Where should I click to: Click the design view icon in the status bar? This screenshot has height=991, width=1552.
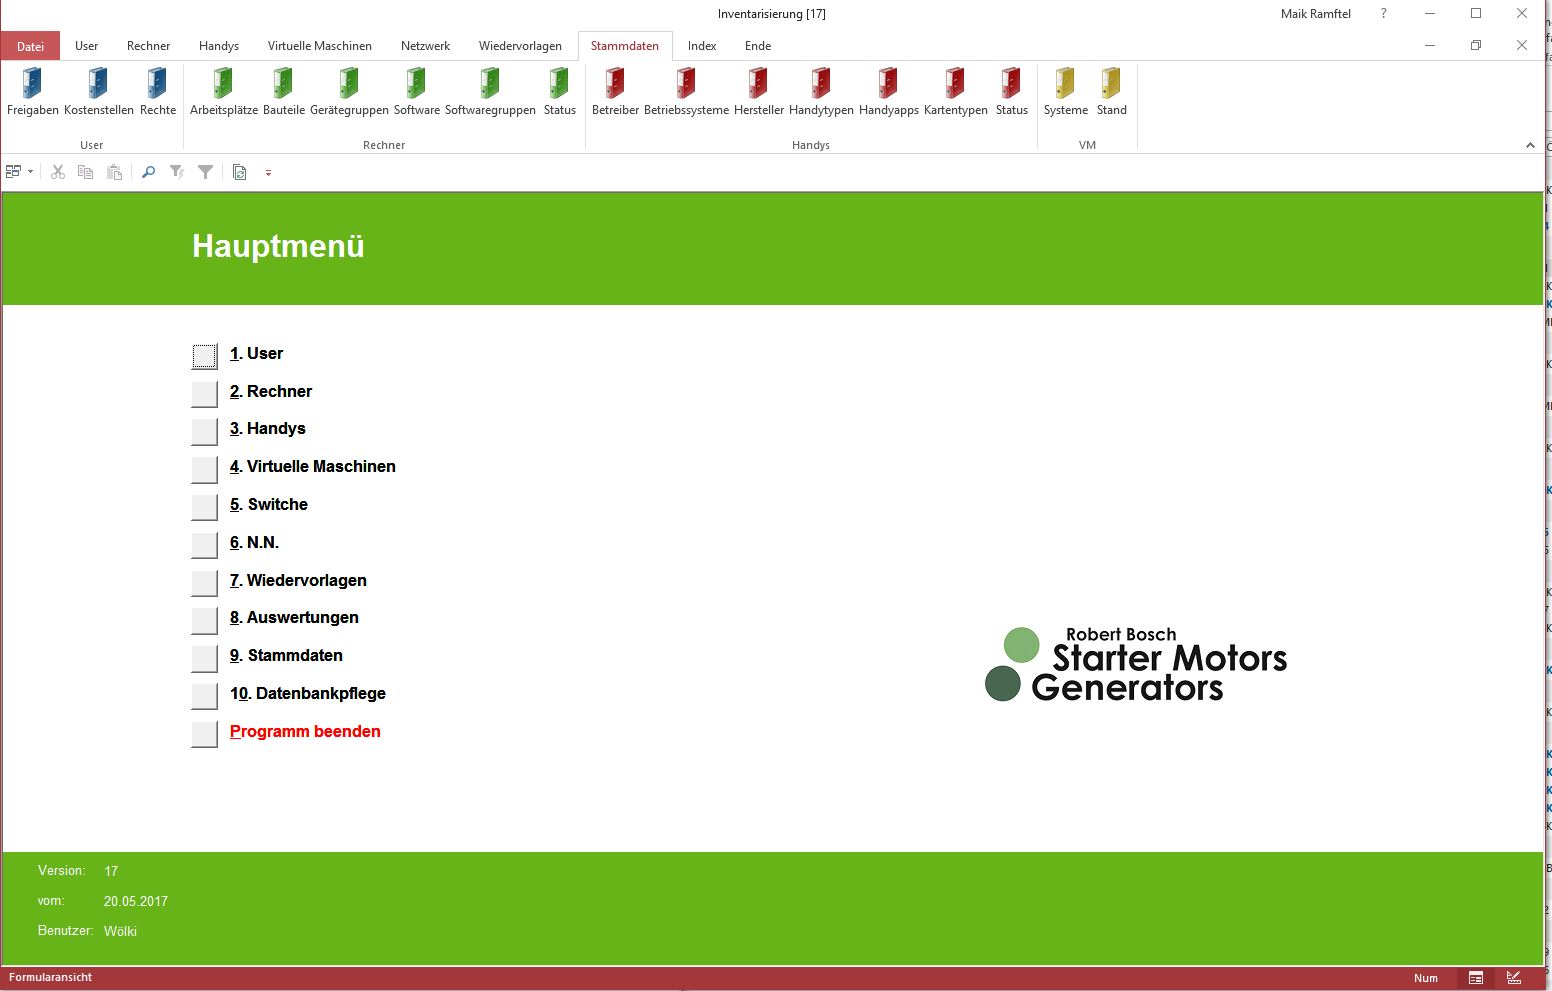pos(1514,978)
